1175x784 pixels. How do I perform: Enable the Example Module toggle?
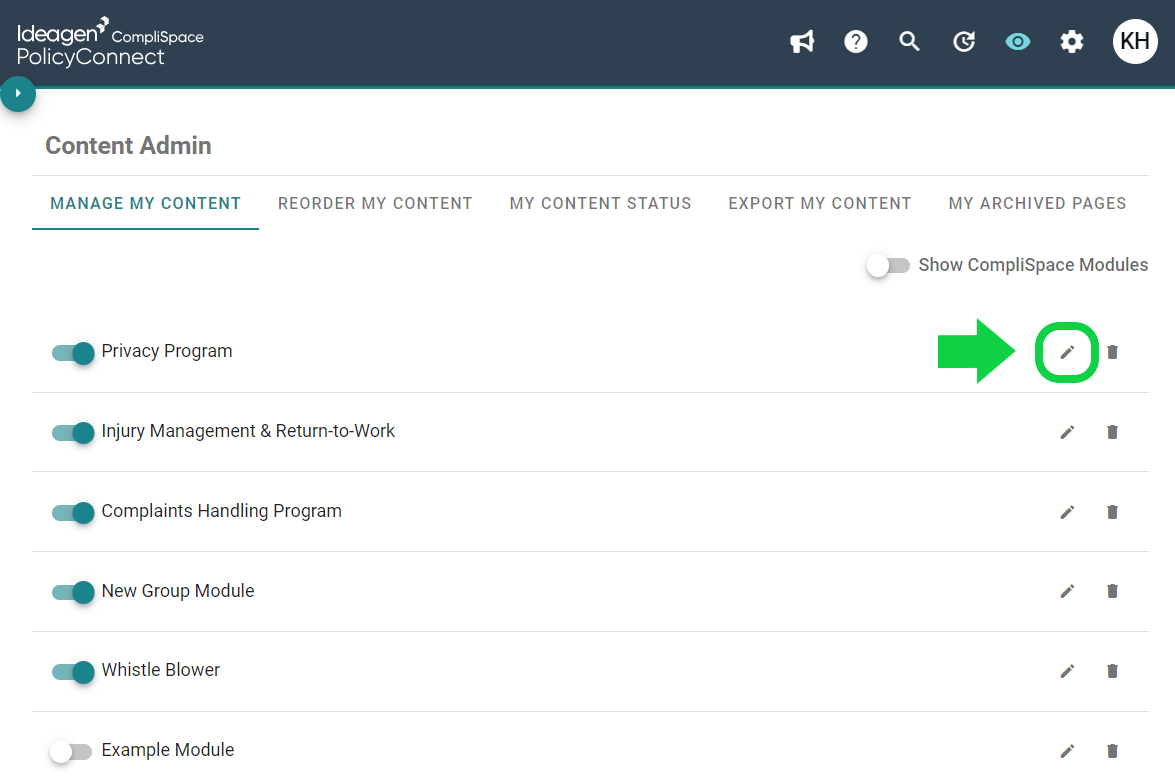(x=71, y=751)
